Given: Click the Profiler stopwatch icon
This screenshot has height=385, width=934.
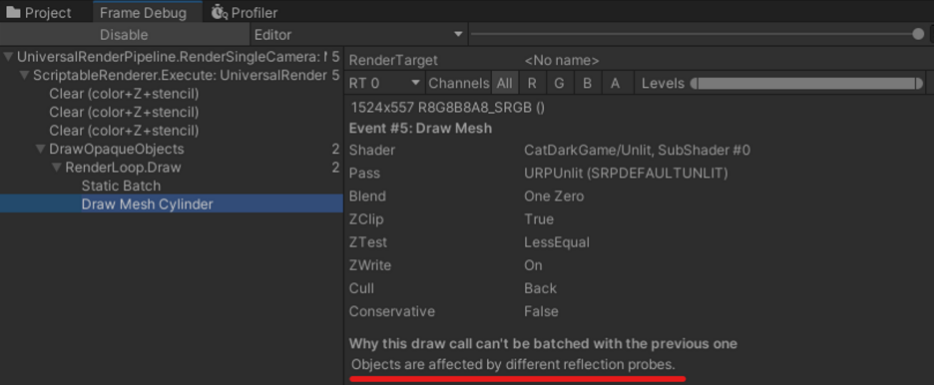Looking at the screenshot, I should 219,12.
